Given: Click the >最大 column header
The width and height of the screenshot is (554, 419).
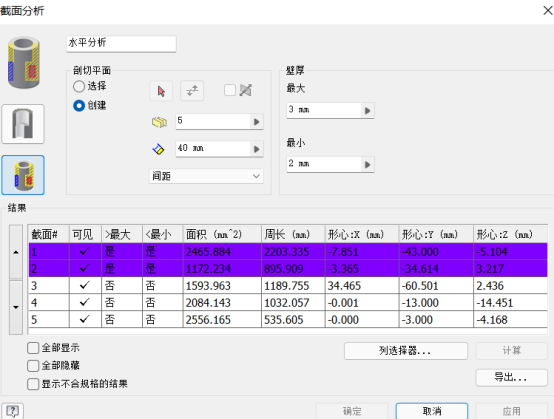Looking at the screenshot, I should 122,234.
